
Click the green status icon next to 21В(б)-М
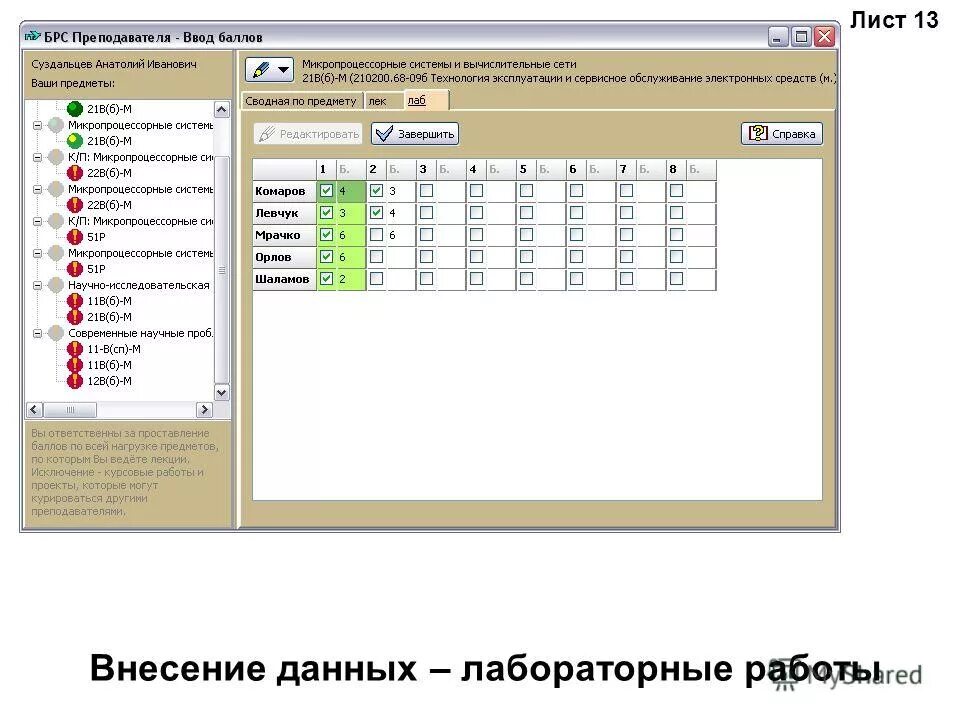point(75,108)
